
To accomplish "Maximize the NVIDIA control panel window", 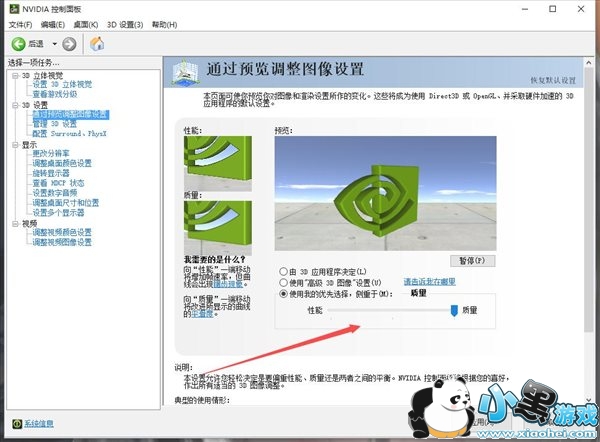I will [x=553, y=9].
